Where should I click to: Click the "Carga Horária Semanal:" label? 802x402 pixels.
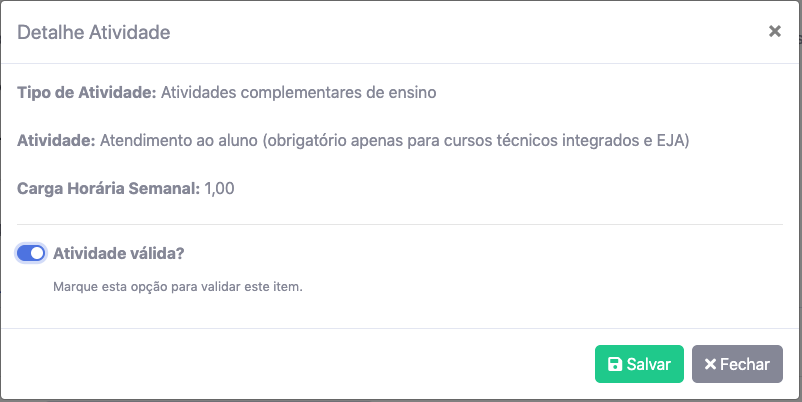108,187
